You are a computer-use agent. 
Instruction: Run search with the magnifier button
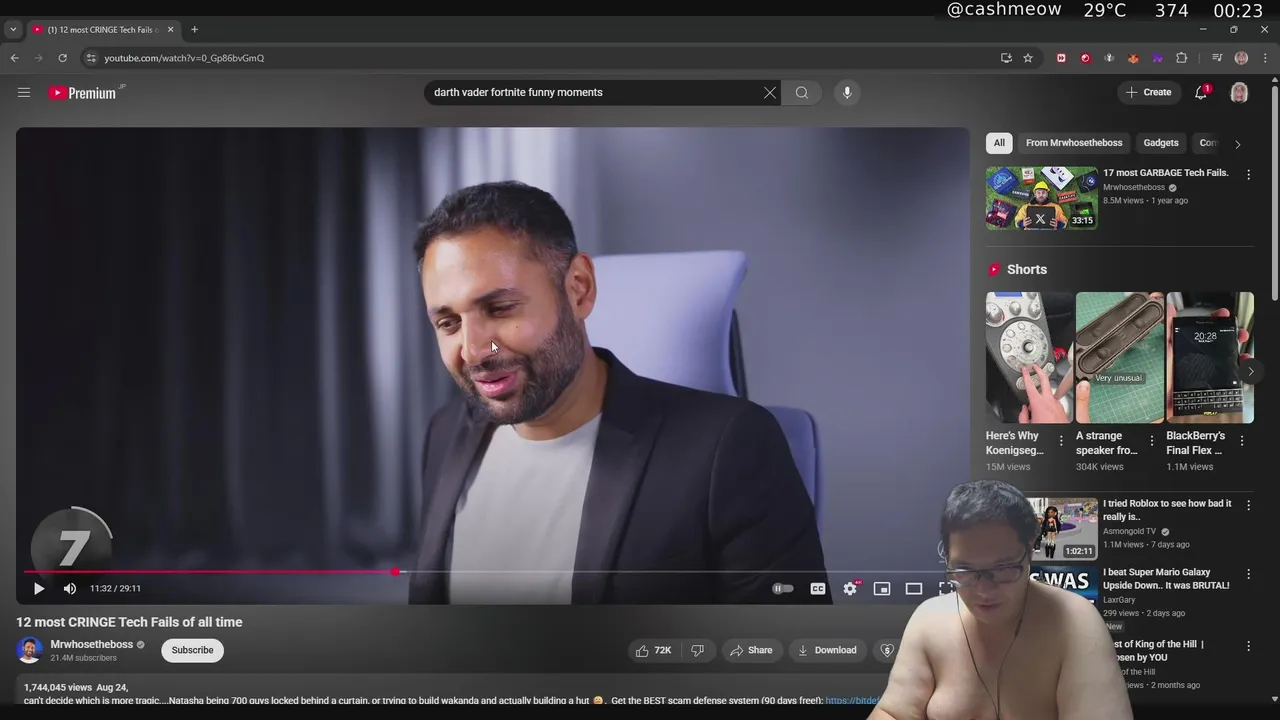[x=802, y=92]
